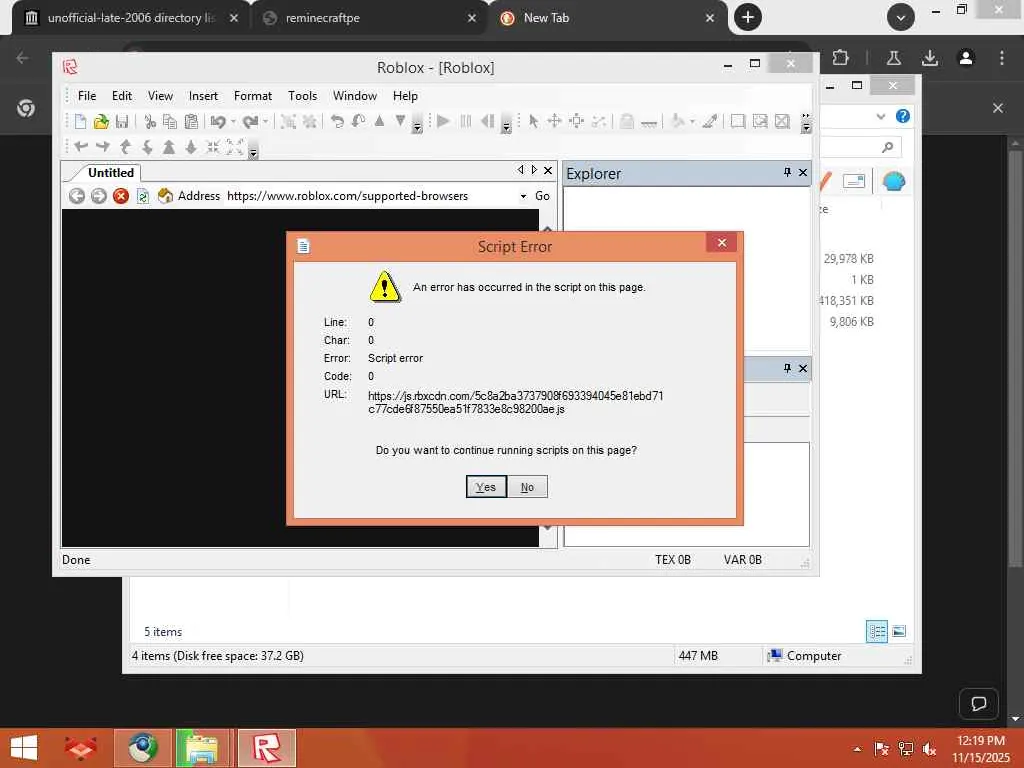Open new Chrome tab plus button
1024x768 pixels.
[x=748, y=18]
